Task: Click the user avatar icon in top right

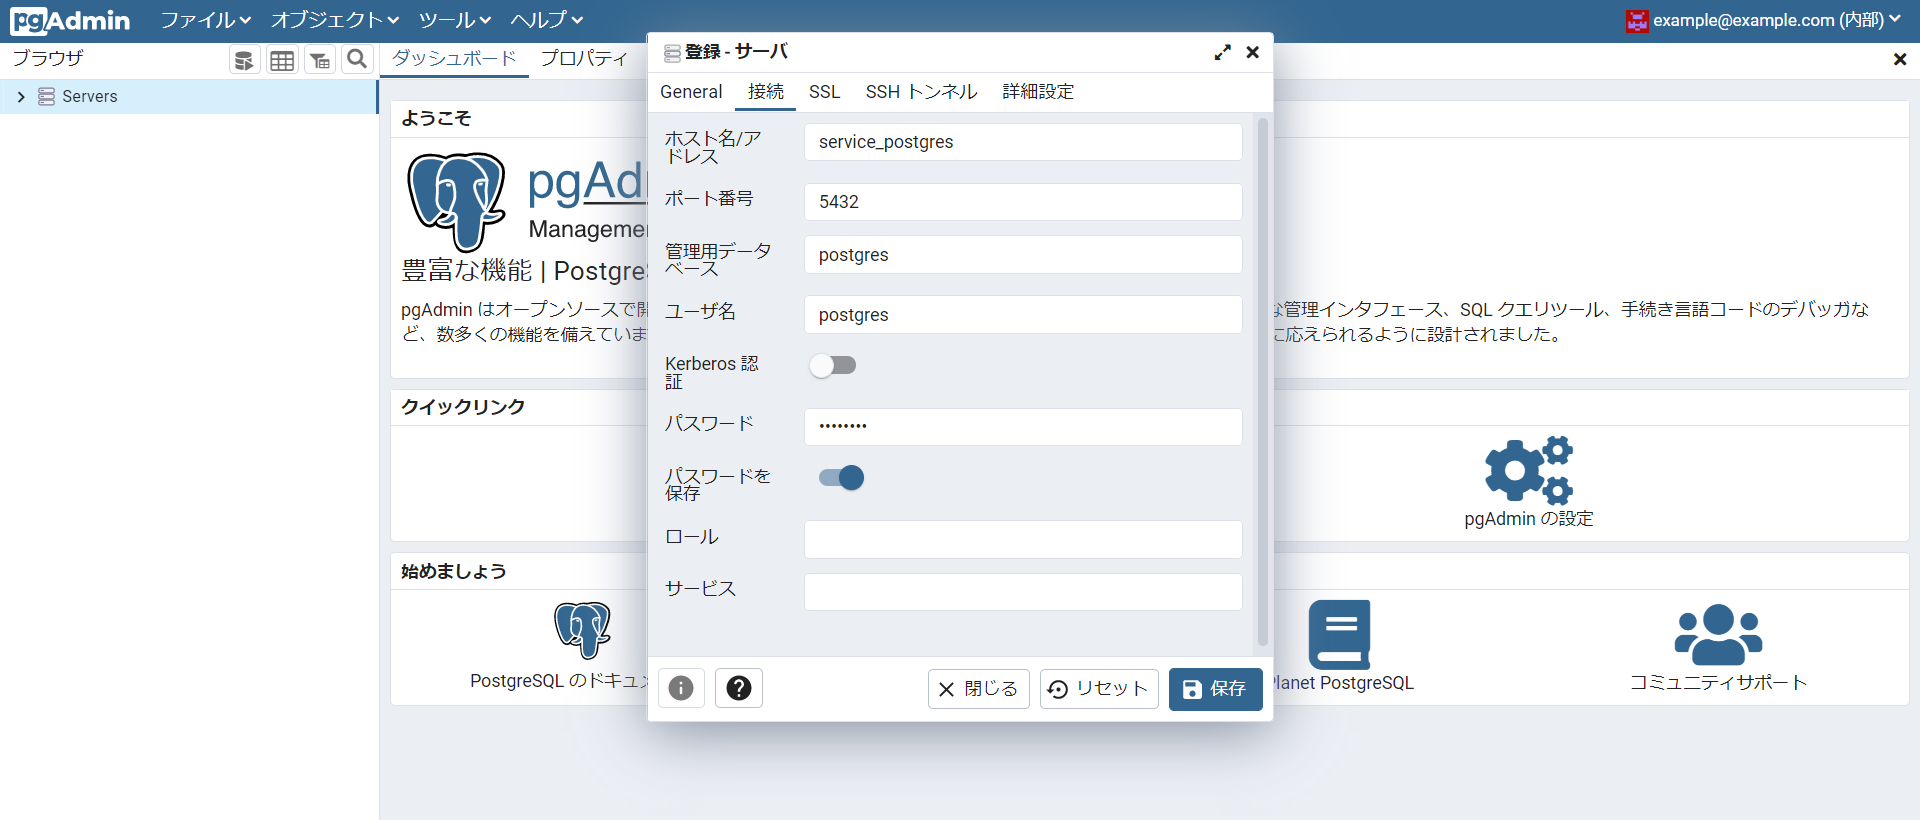Action: tap(1637, 21)
